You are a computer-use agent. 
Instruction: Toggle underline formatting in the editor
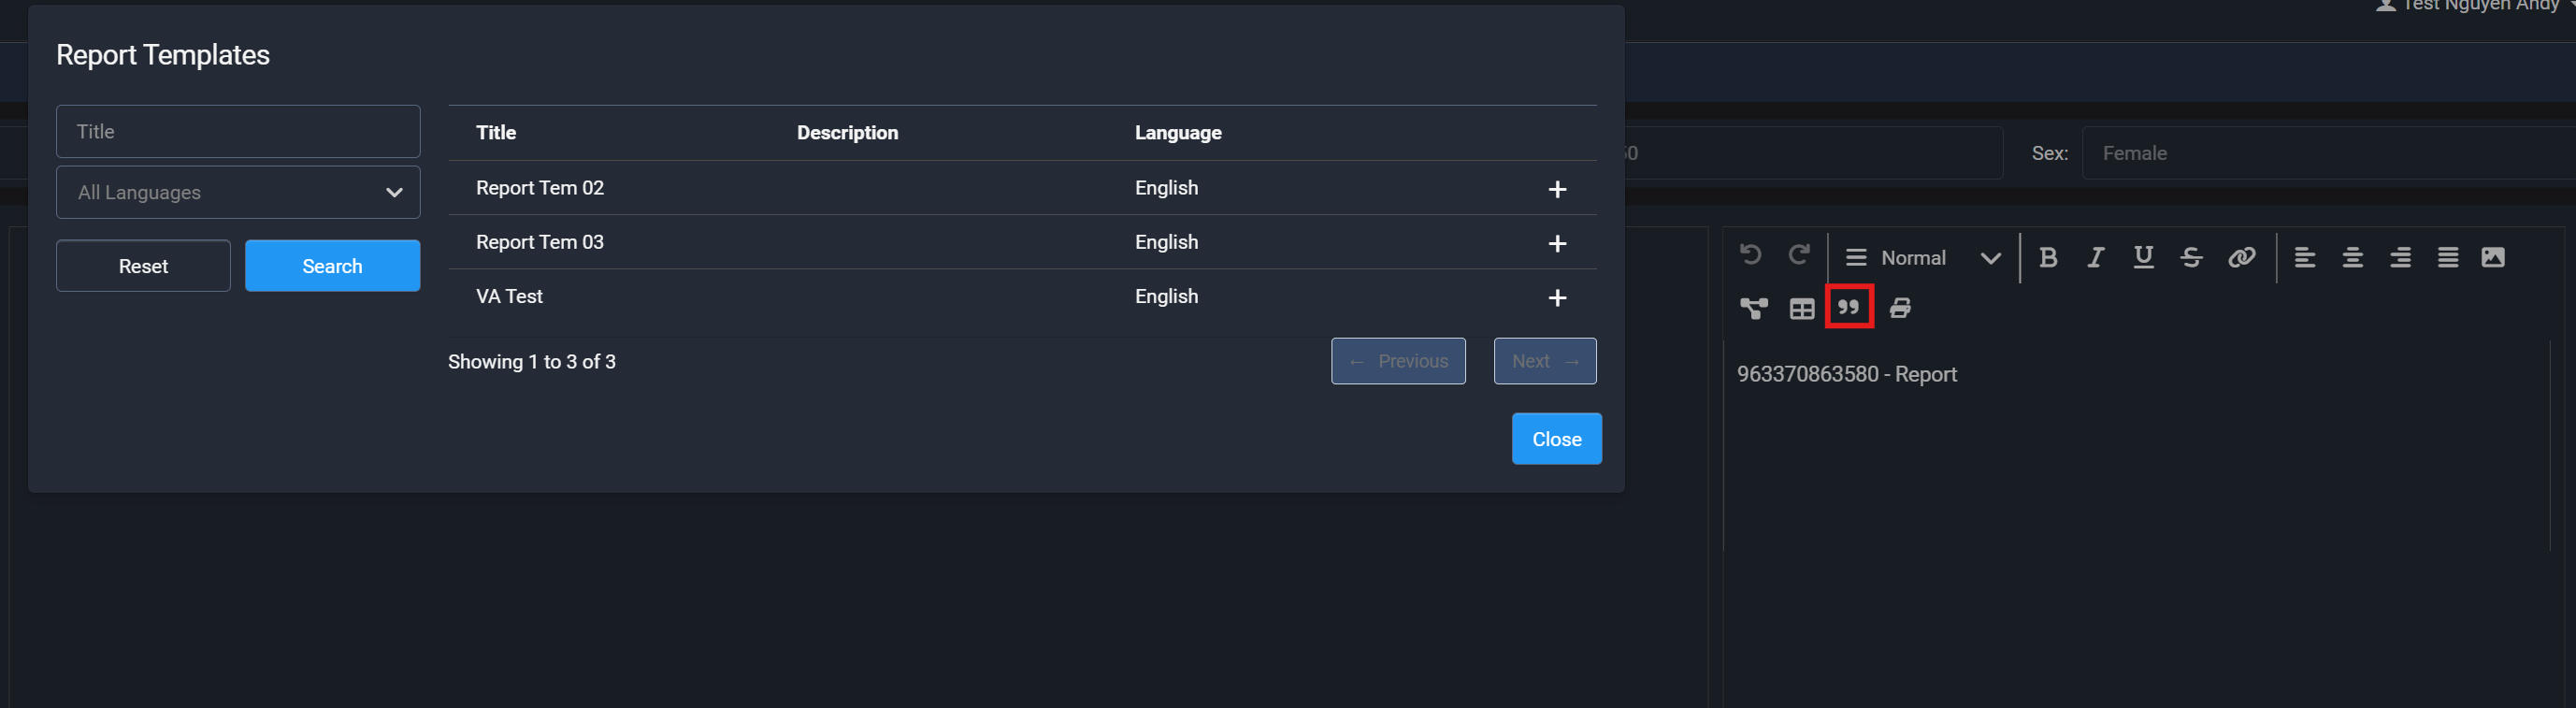[2143, 258]
